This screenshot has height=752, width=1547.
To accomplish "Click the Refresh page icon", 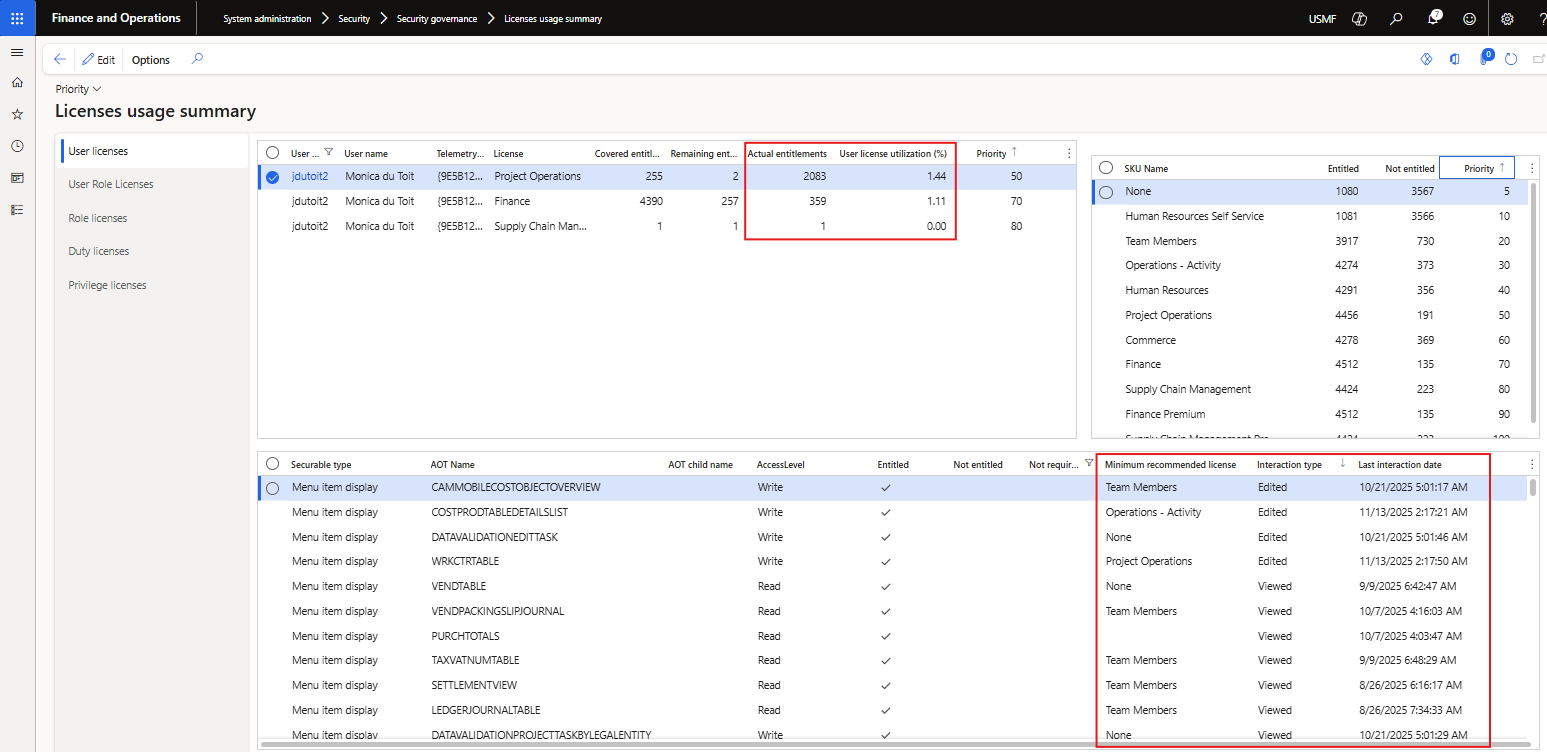I will coord(1511,60).
